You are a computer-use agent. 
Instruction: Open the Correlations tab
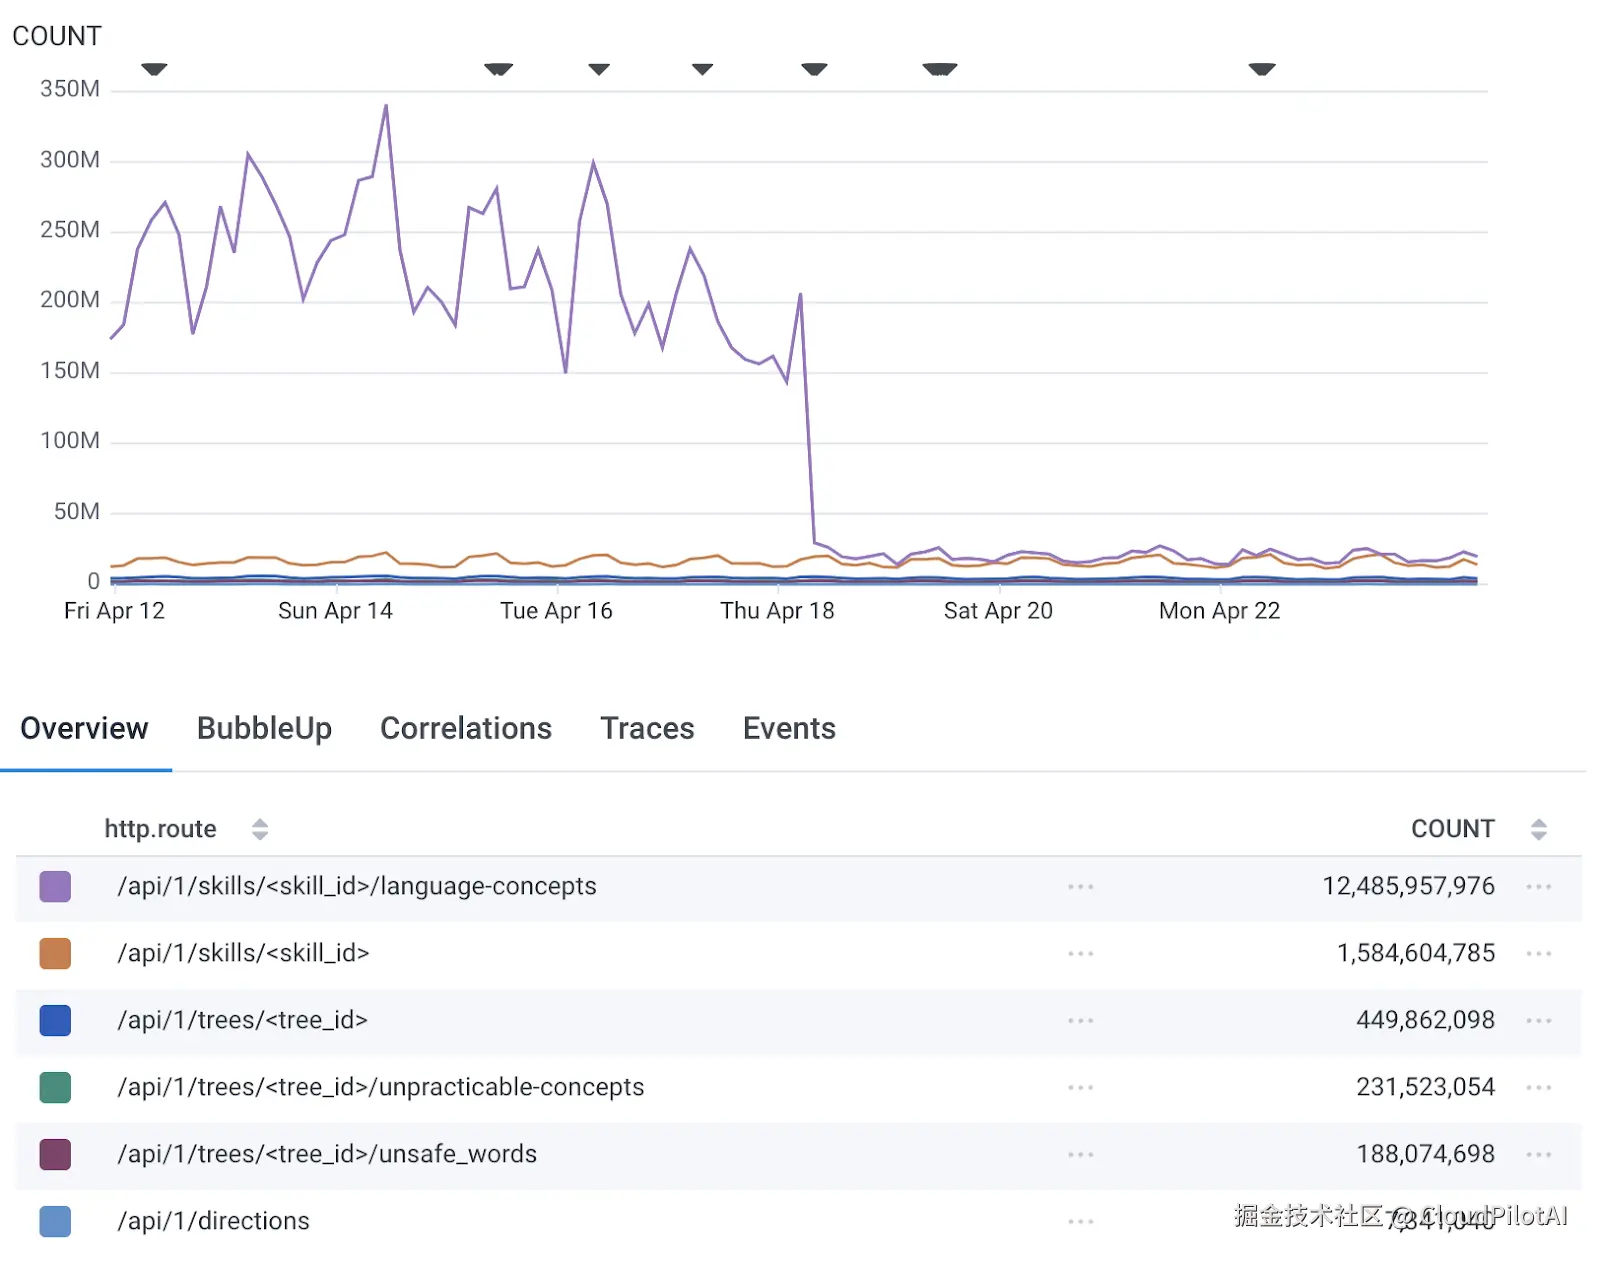pos(466,728)
